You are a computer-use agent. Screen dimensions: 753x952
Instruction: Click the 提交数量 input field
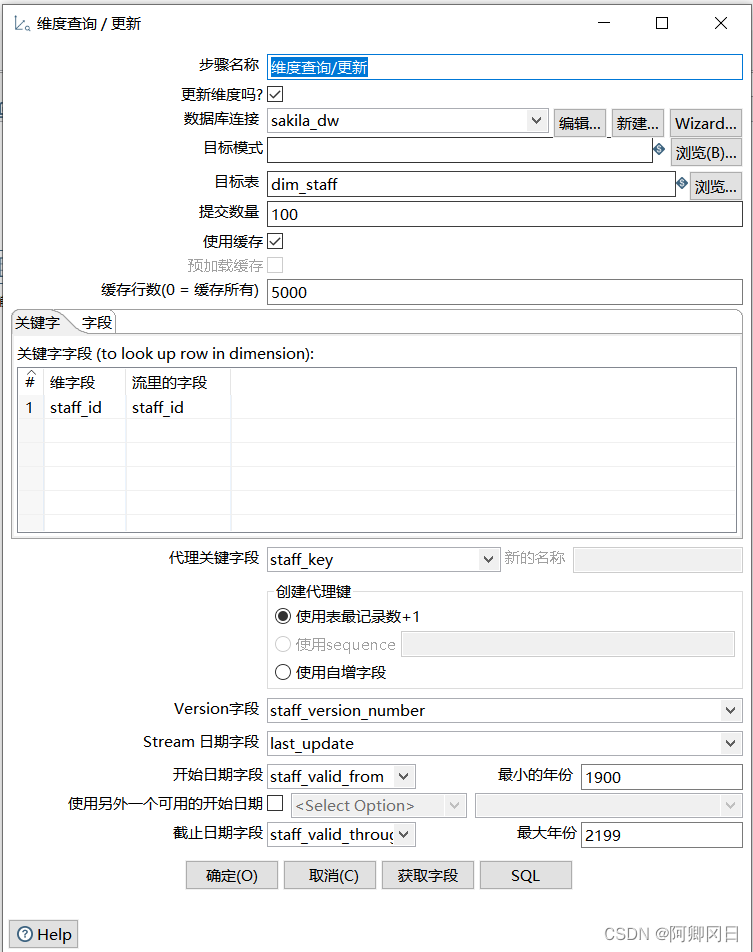504,214
